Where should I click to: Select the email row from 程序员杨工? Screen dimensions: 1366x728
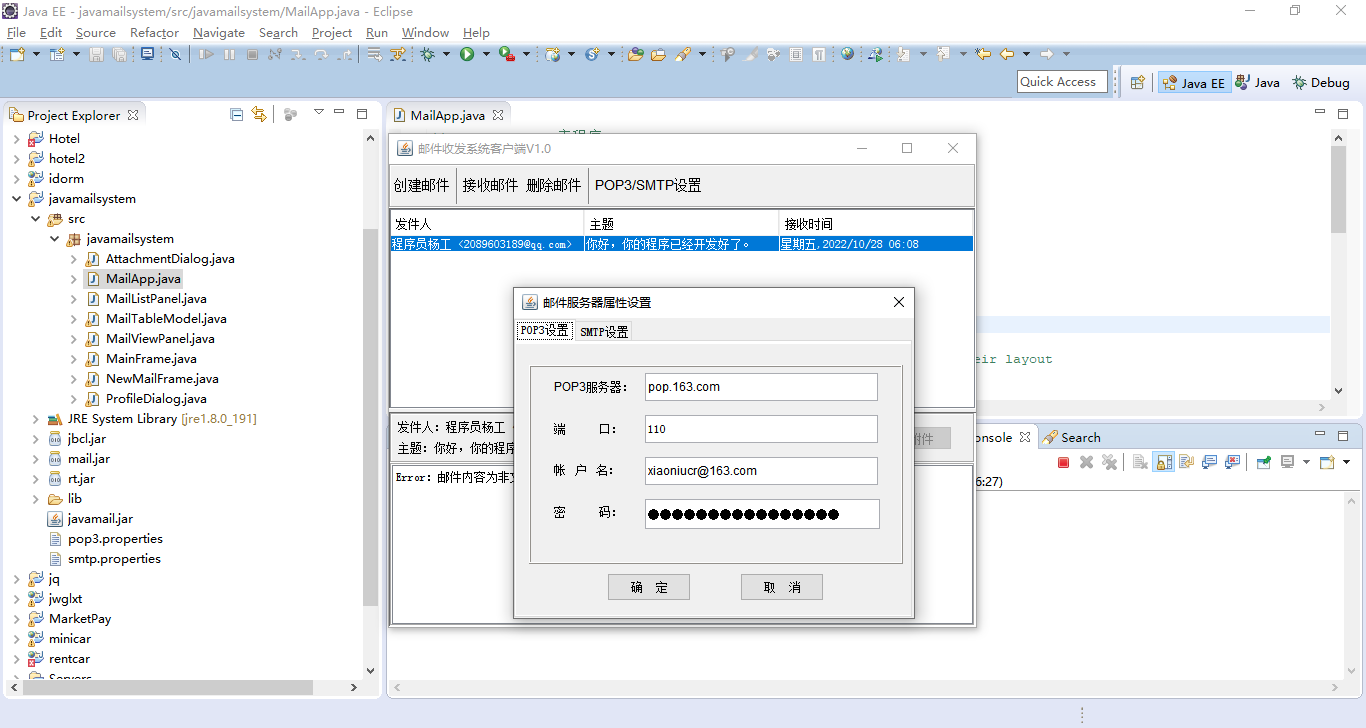coord(681,244)
